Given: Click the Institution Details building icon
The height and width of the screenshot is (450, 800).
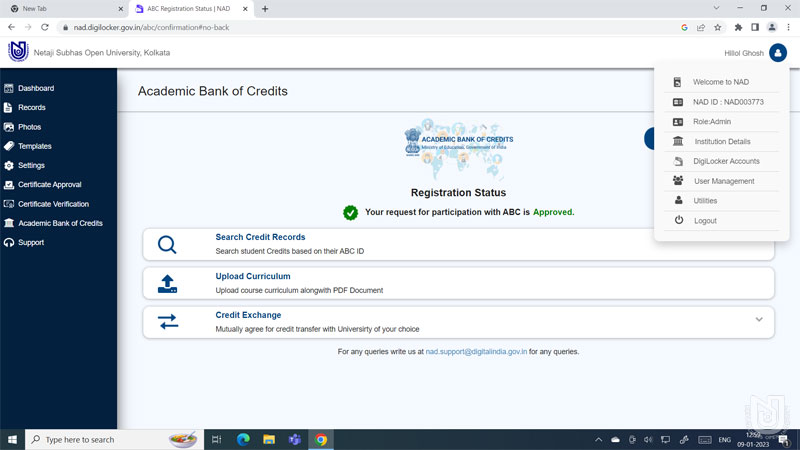Looking at the screenshot, I should [678, 141].
